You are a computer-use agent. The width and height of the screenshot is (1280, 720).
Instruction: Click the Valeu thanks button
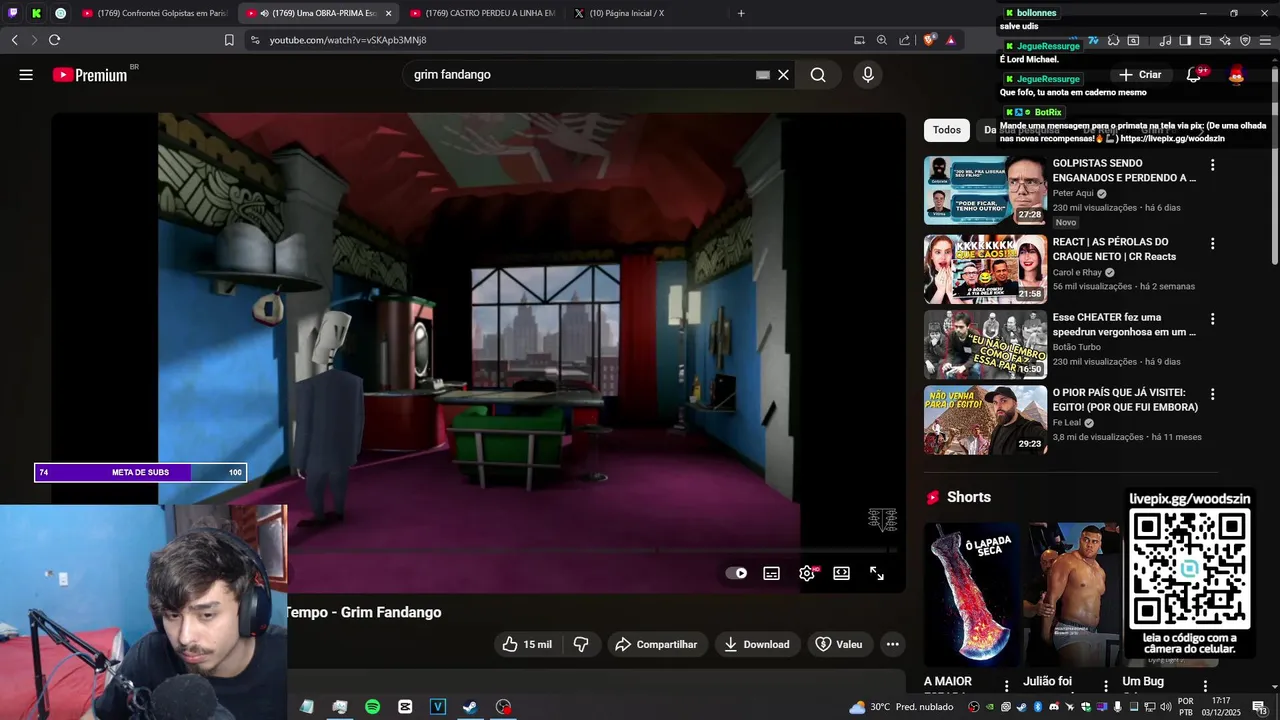tap(839, 644)
